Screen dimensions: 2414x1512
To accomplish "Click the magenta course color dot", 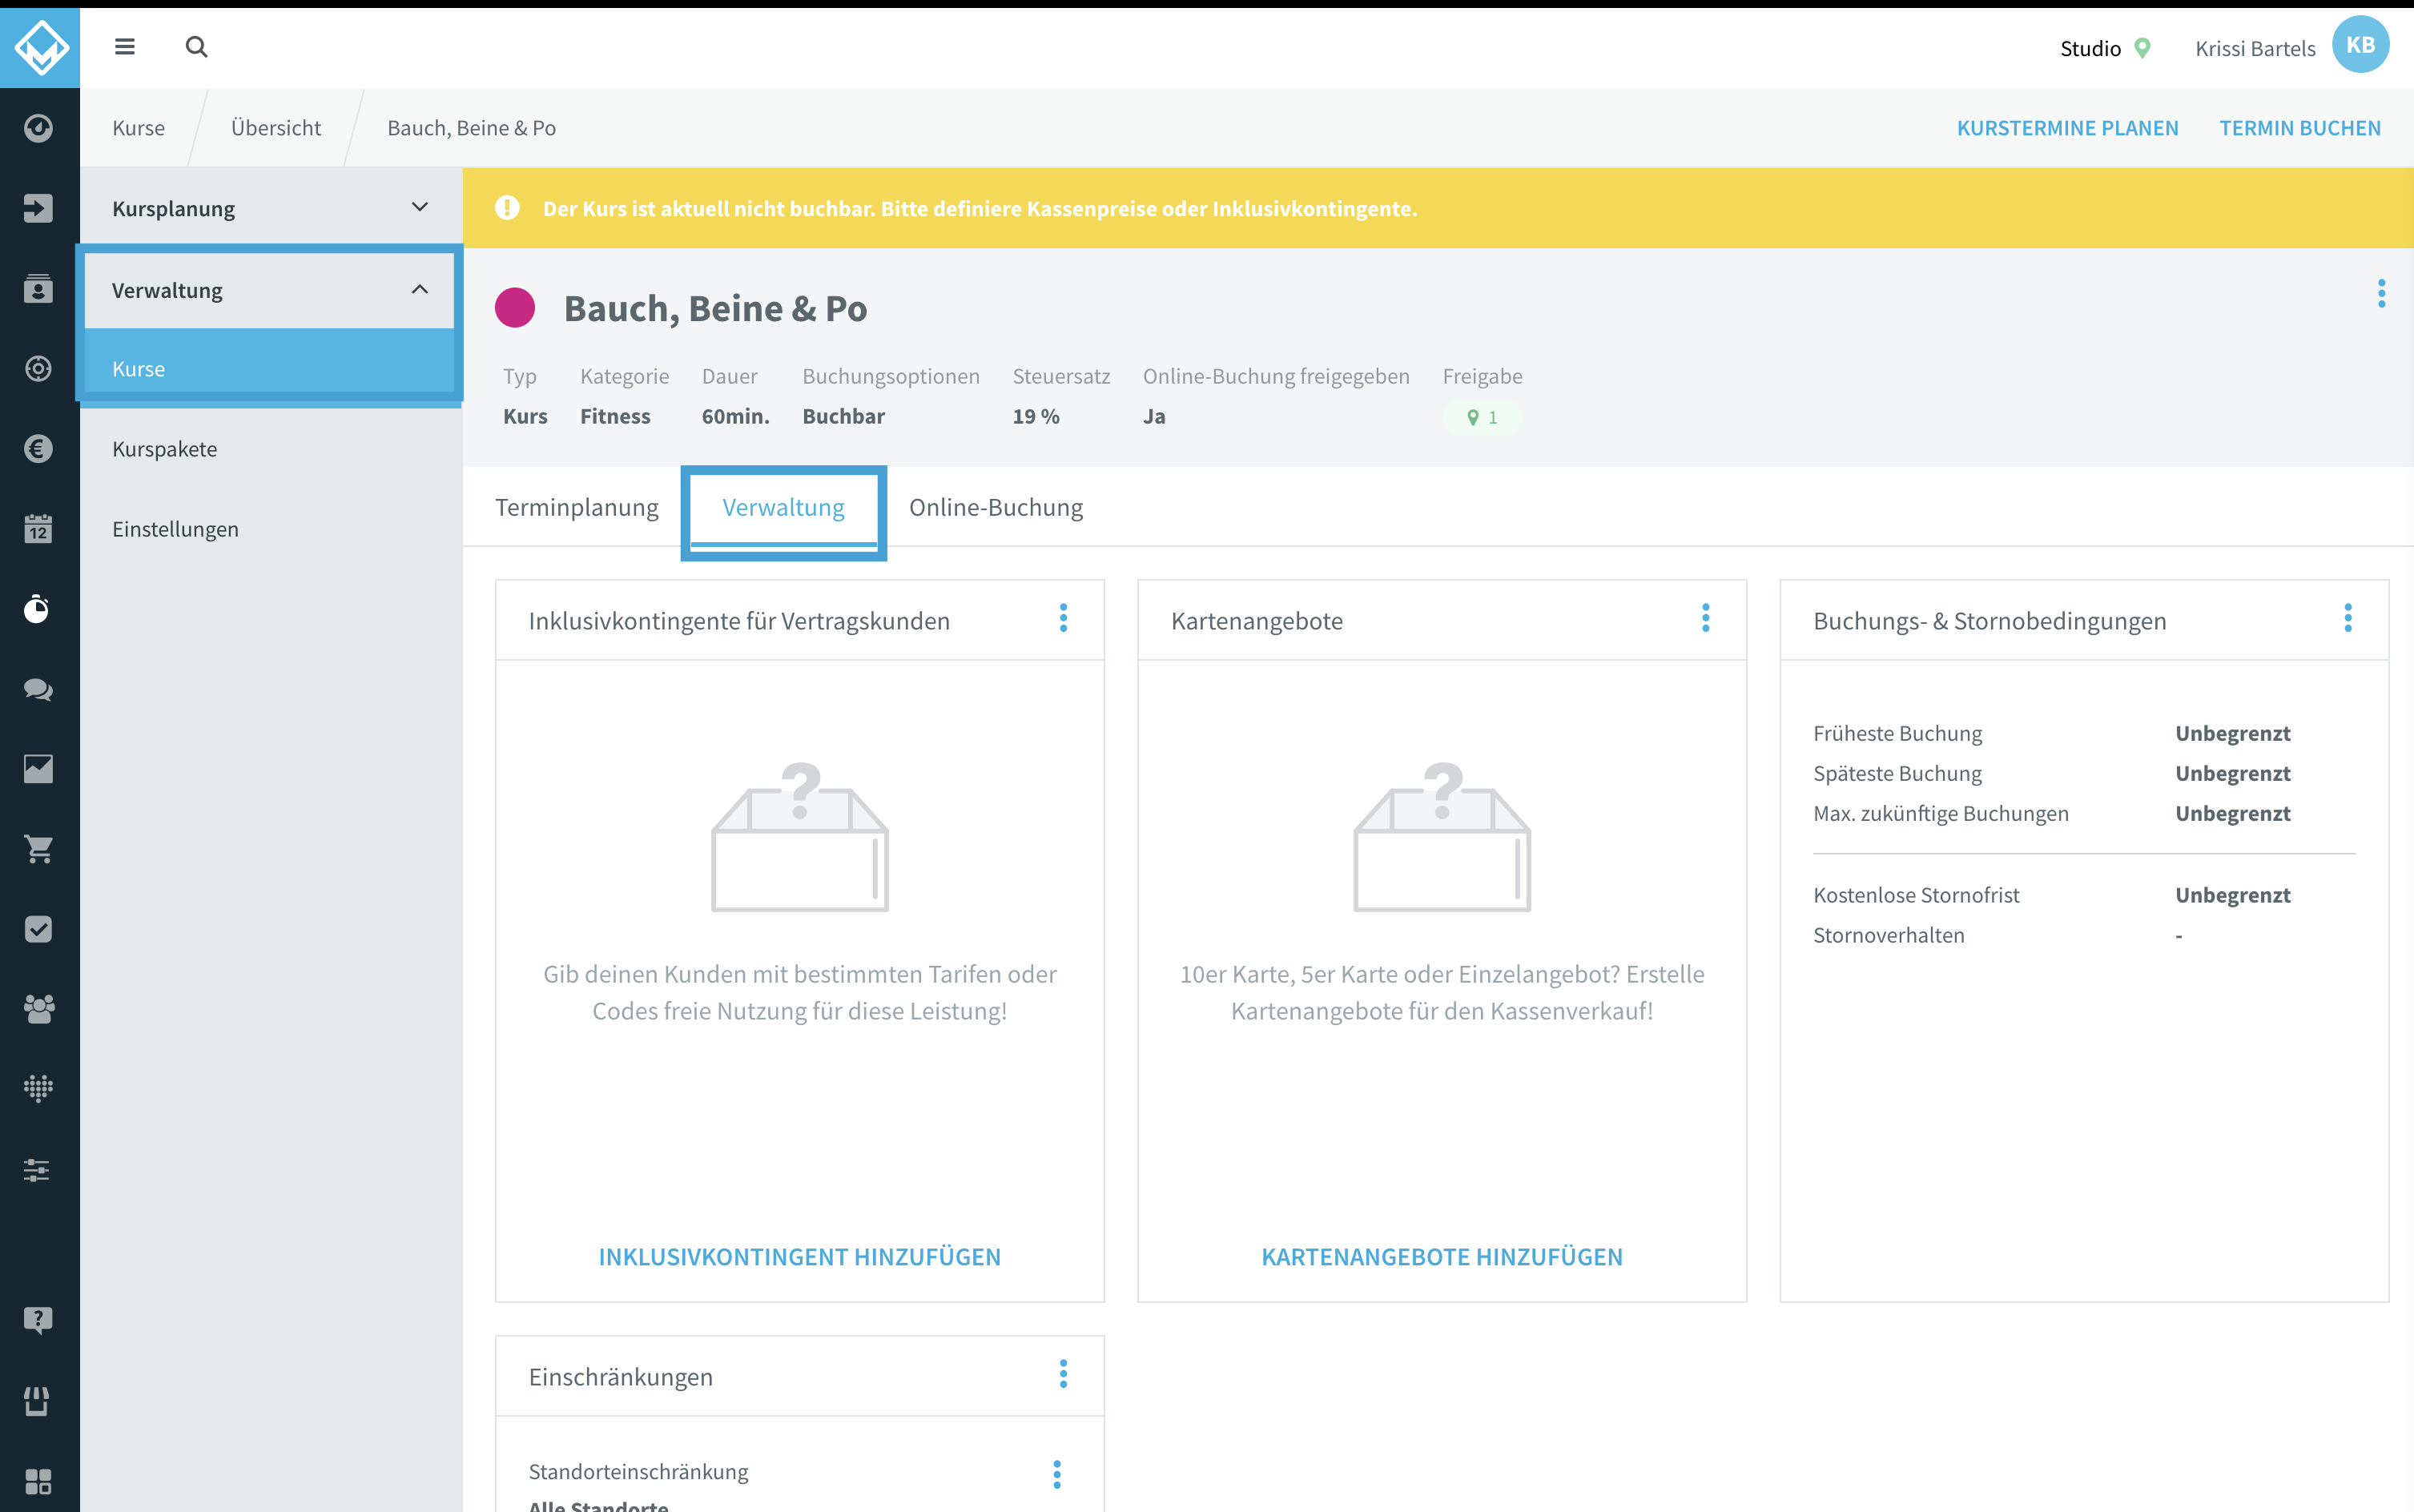I will [x=515, y=308].
